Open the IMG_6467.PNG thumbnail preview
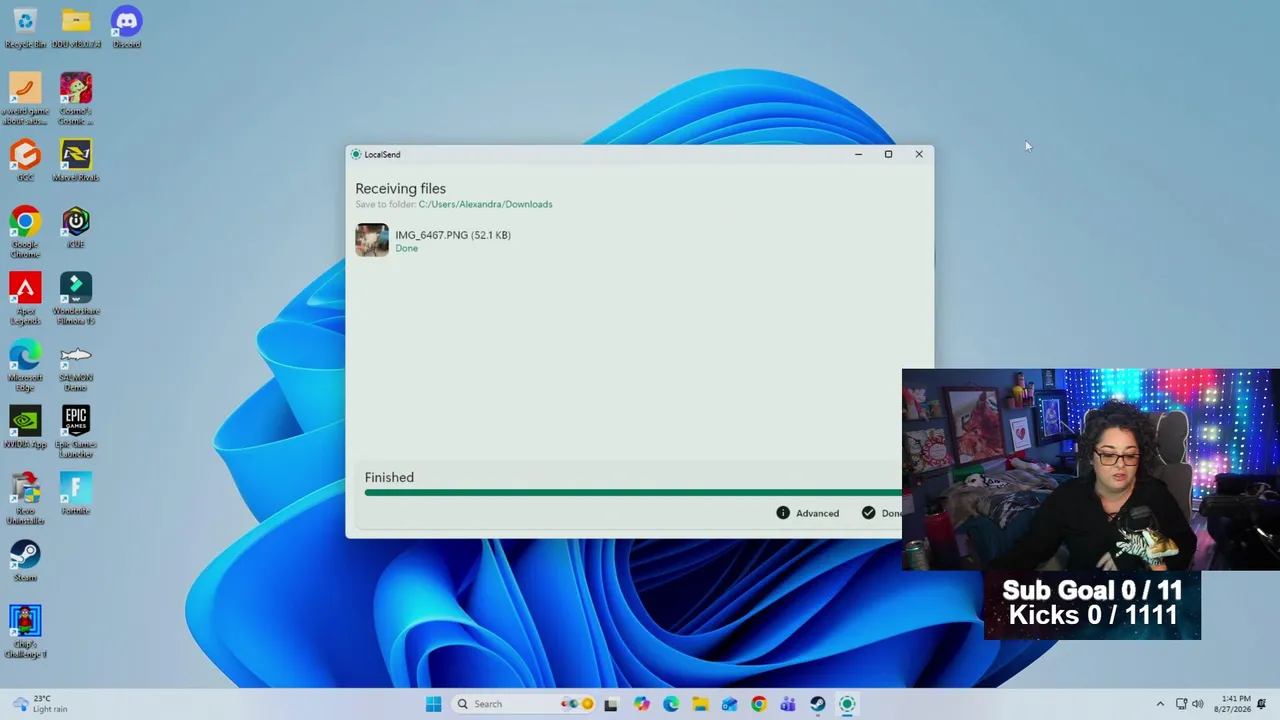This screenshot has width=1280, height=720. [x=372, y=240]
